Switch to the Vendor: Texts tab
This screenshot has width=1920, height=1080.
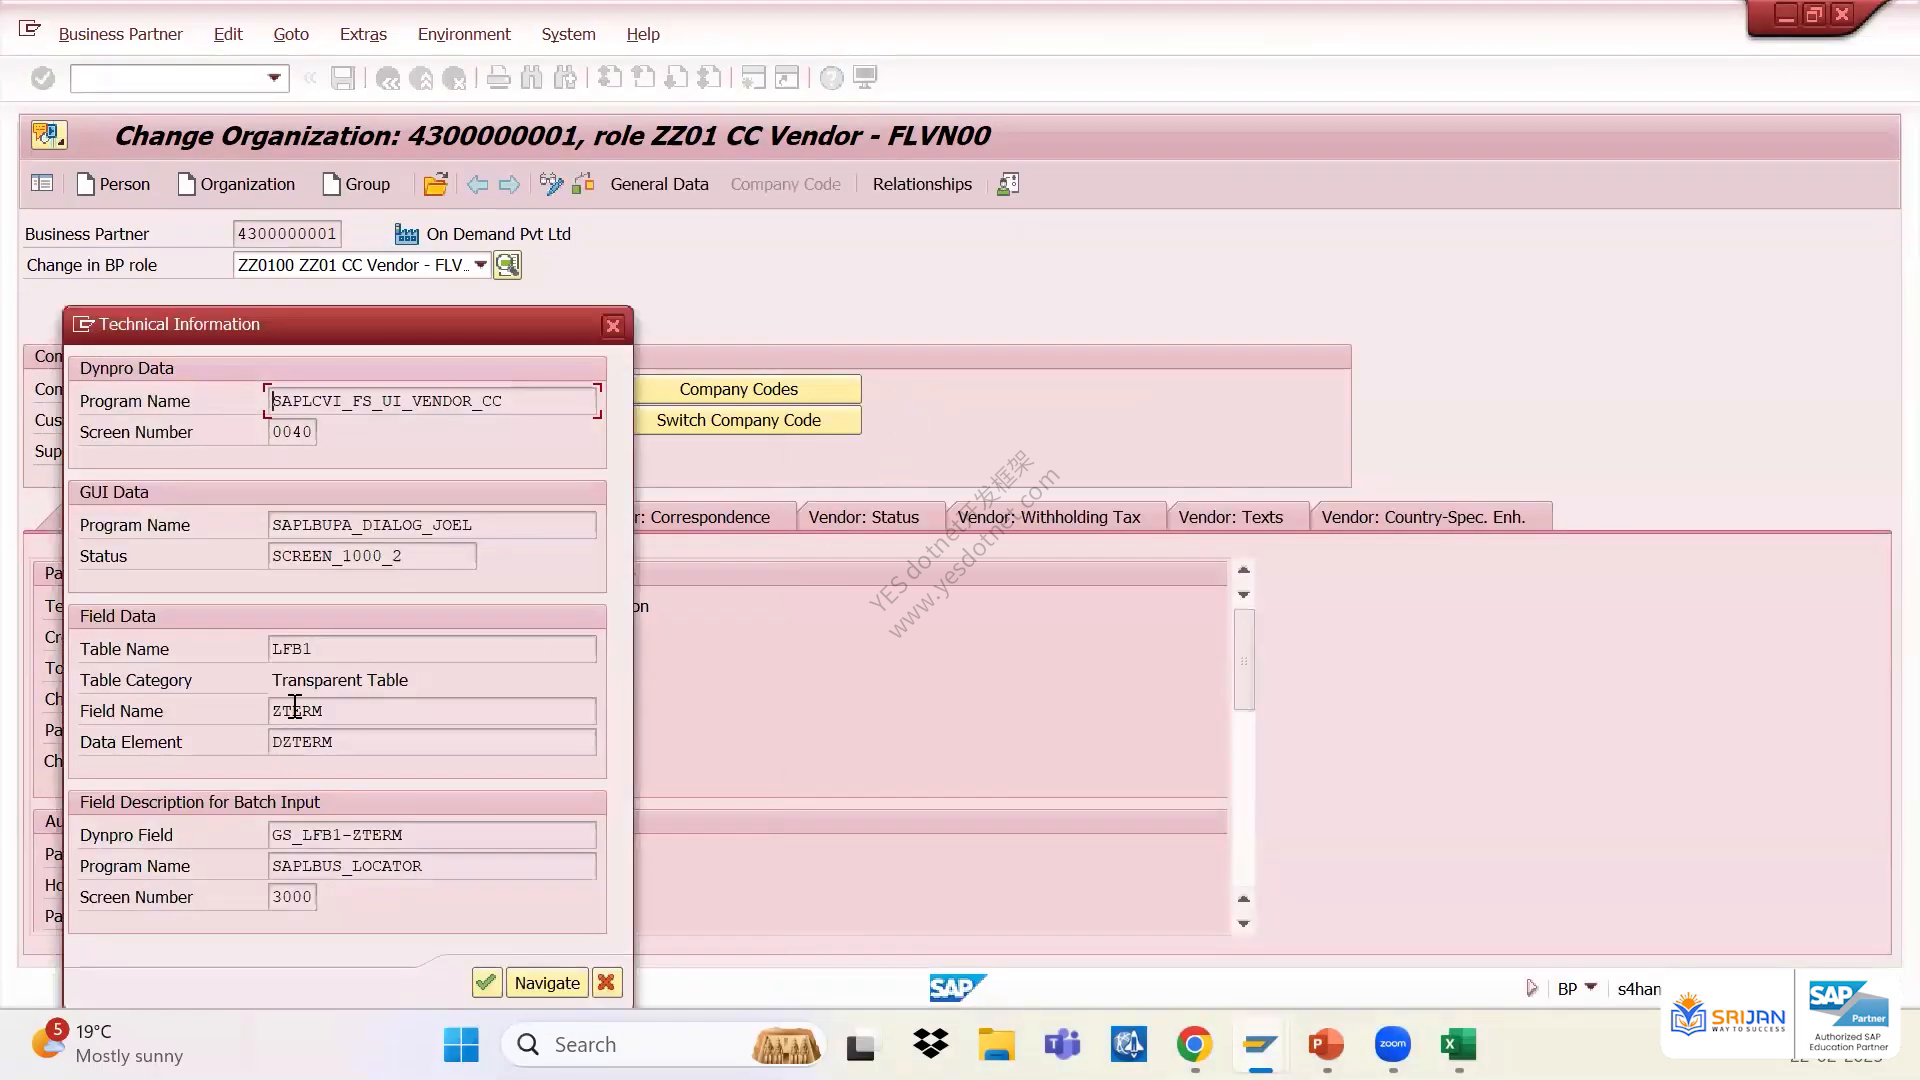[x=1231, y=517]
